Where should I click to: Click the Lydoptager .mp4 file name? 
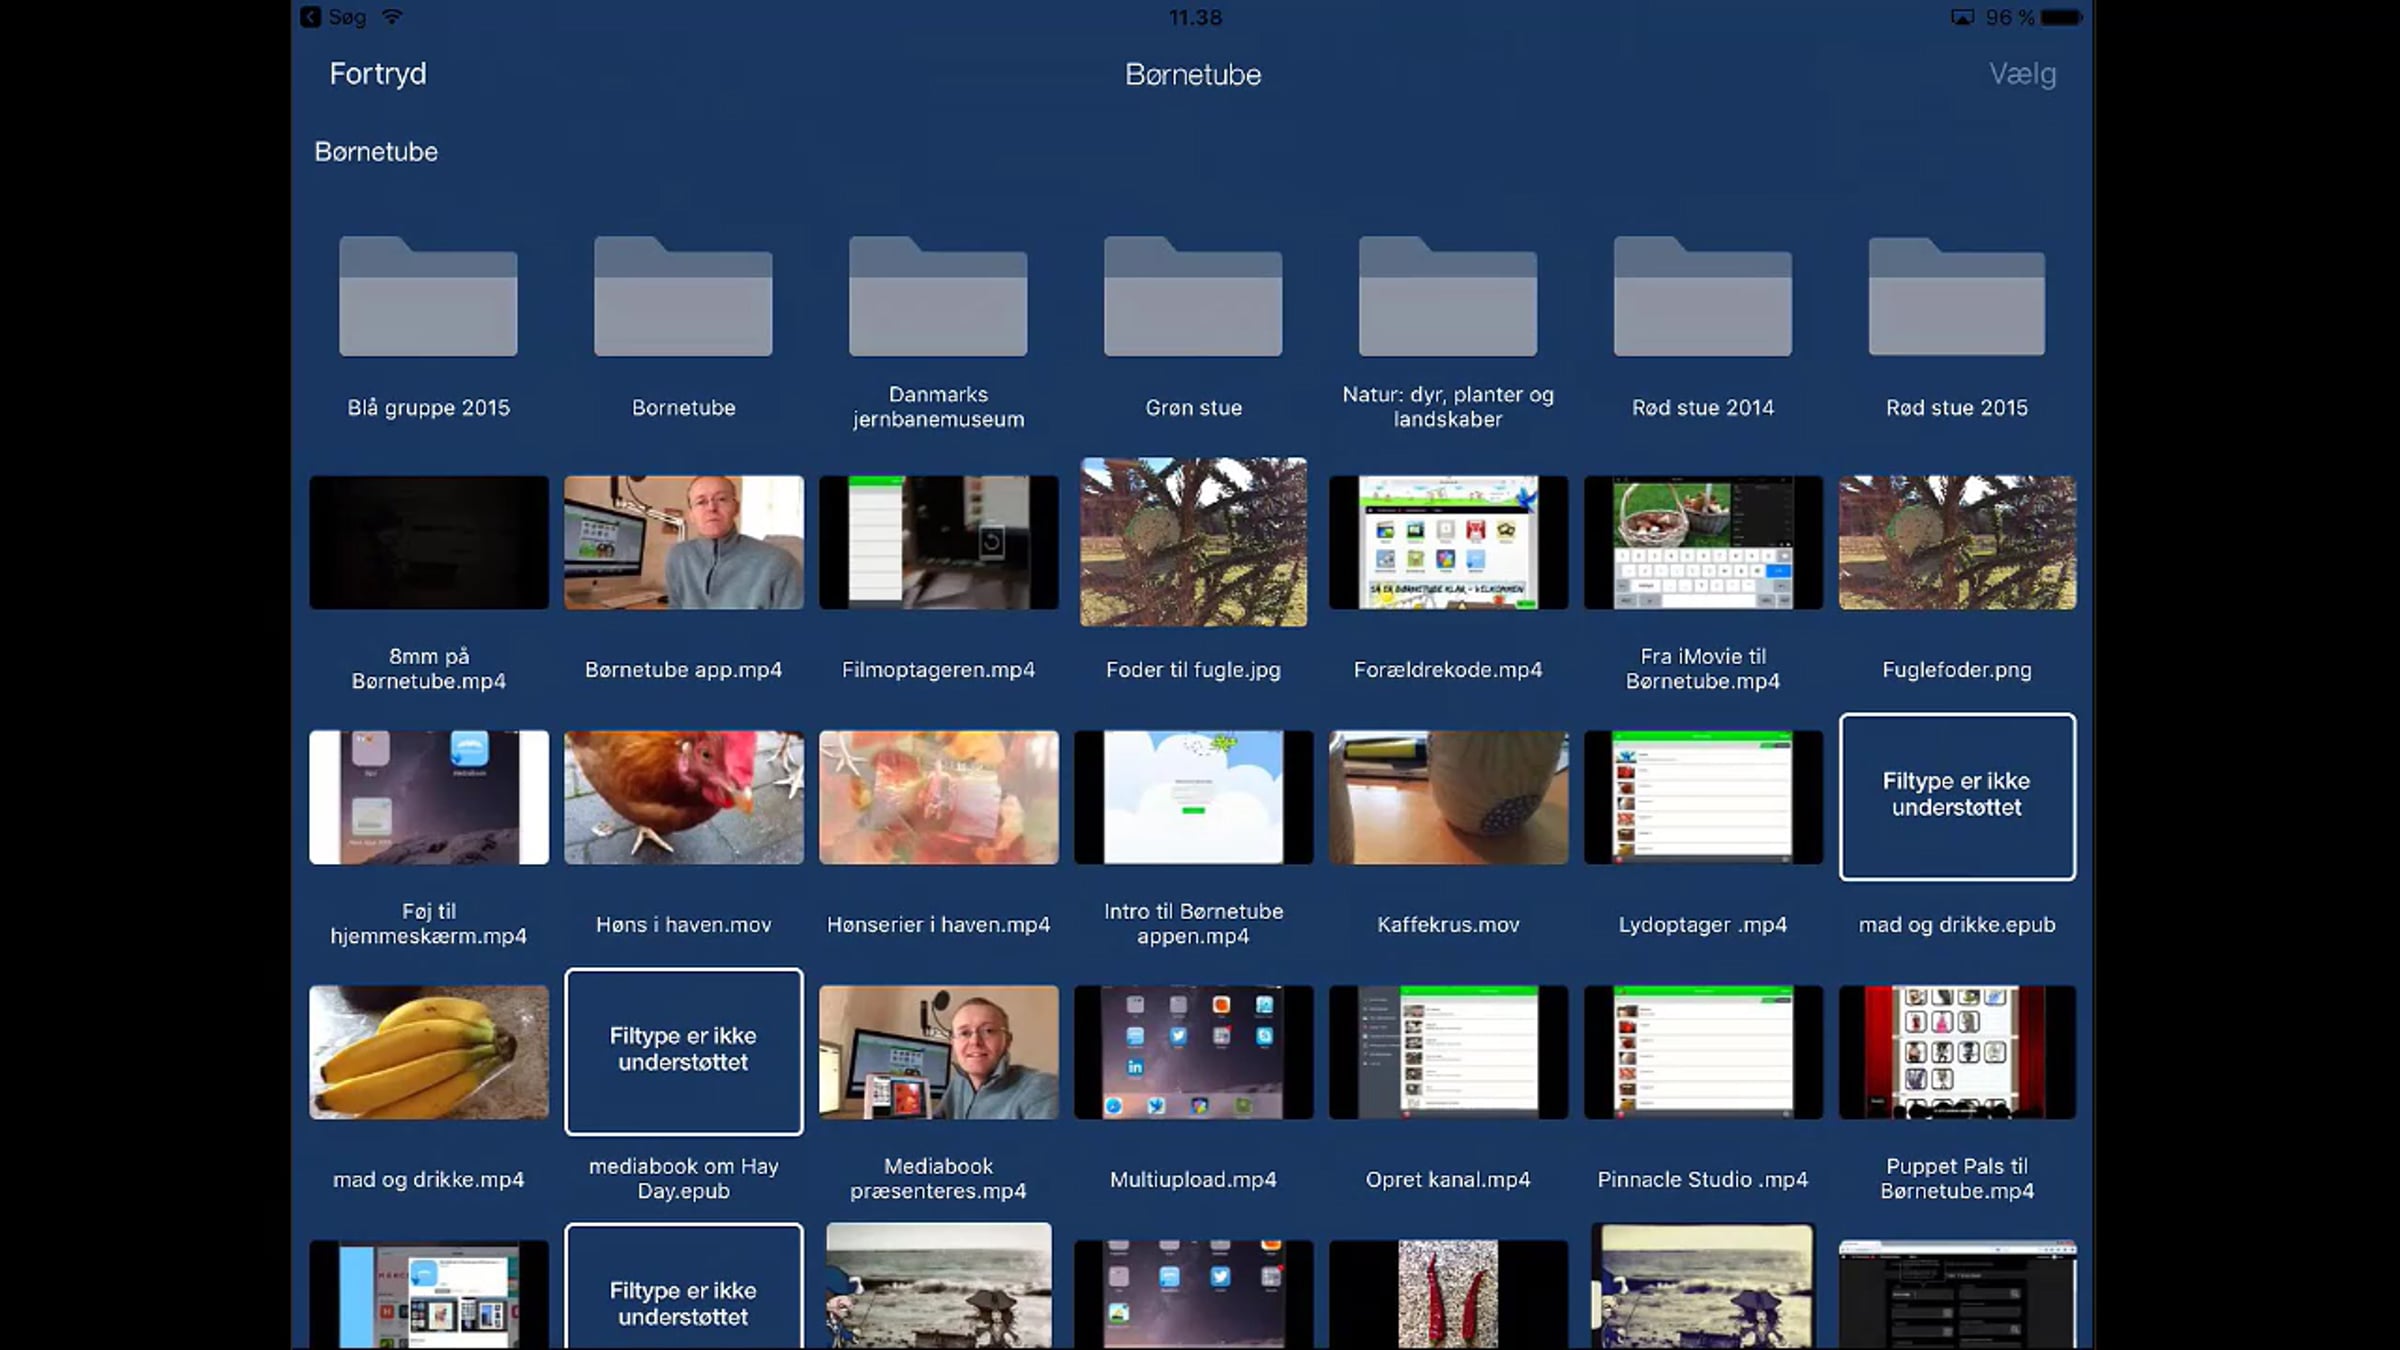point(1703,925)
